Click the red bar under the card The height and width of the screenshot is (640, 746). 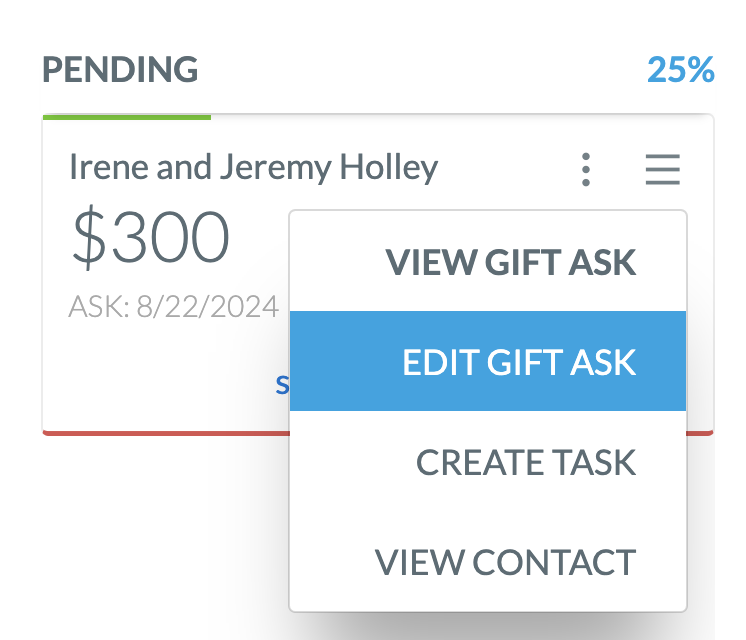160,432
